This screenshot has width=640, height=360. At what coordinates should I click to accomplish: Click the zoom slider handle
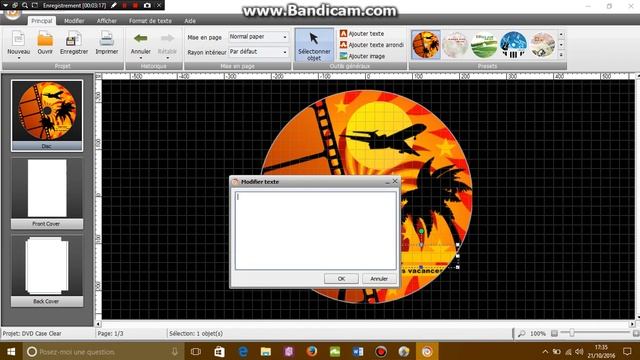[572, 333]
